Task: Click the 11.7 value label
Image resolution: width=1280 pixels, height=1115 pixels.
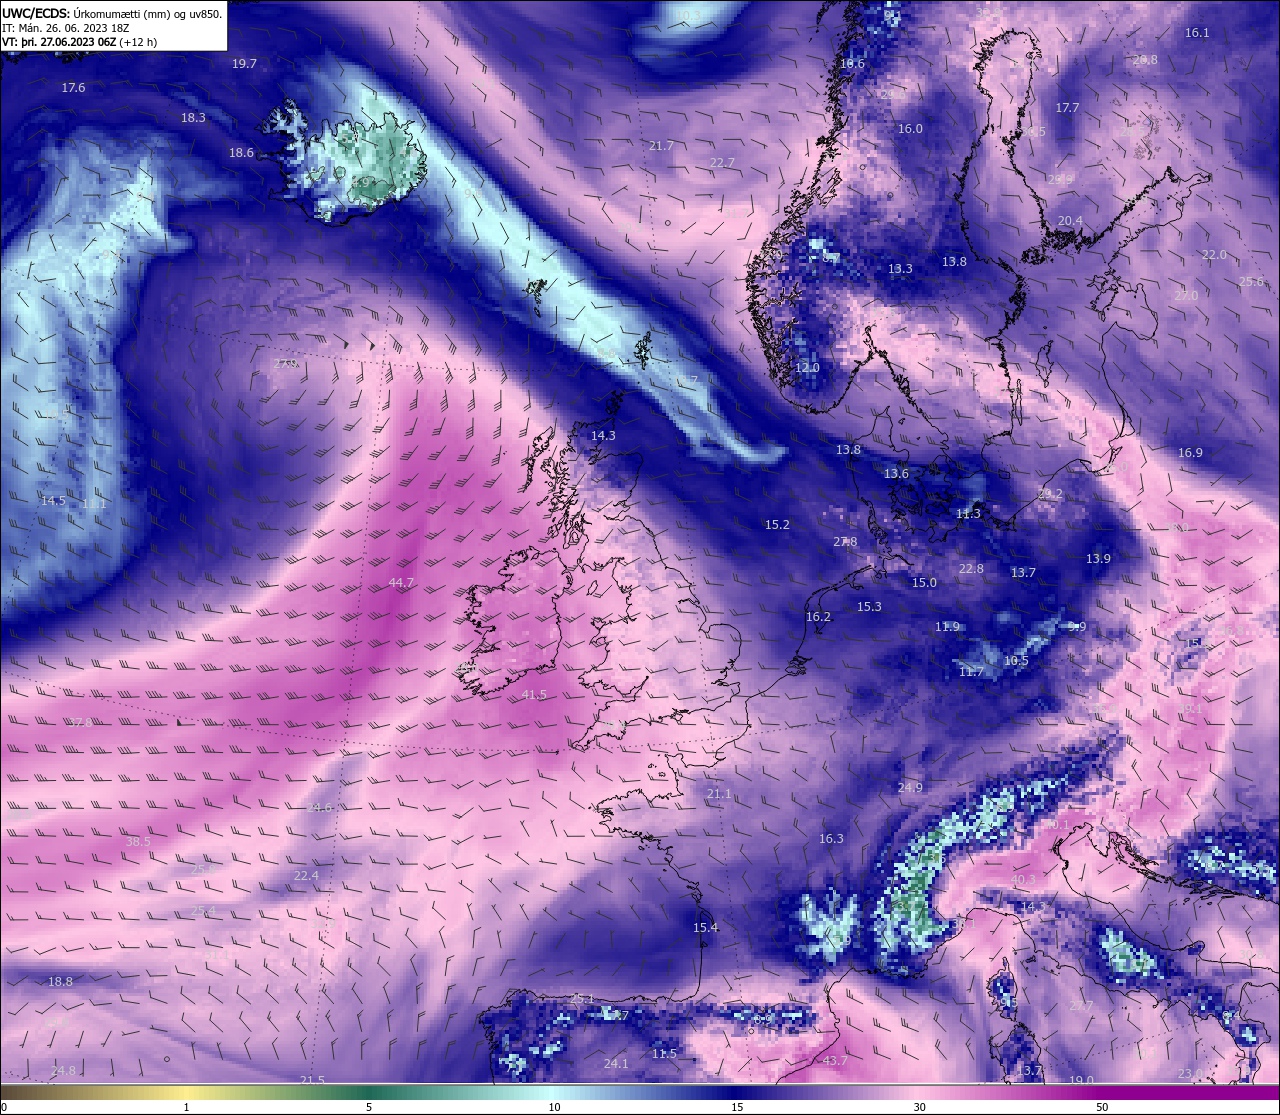Action: pyautogui.click(x=971, y=672)
